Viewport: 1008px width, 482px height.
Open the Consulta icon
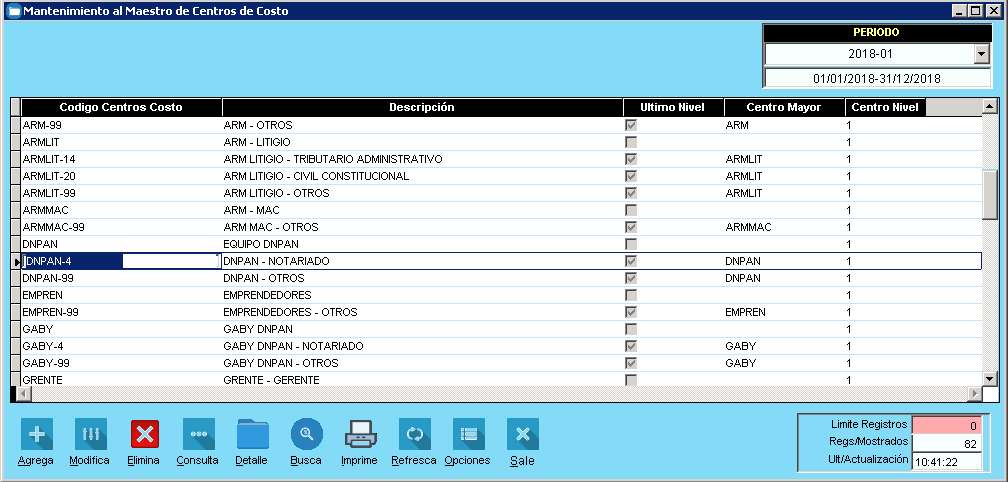tap(198, 434)
